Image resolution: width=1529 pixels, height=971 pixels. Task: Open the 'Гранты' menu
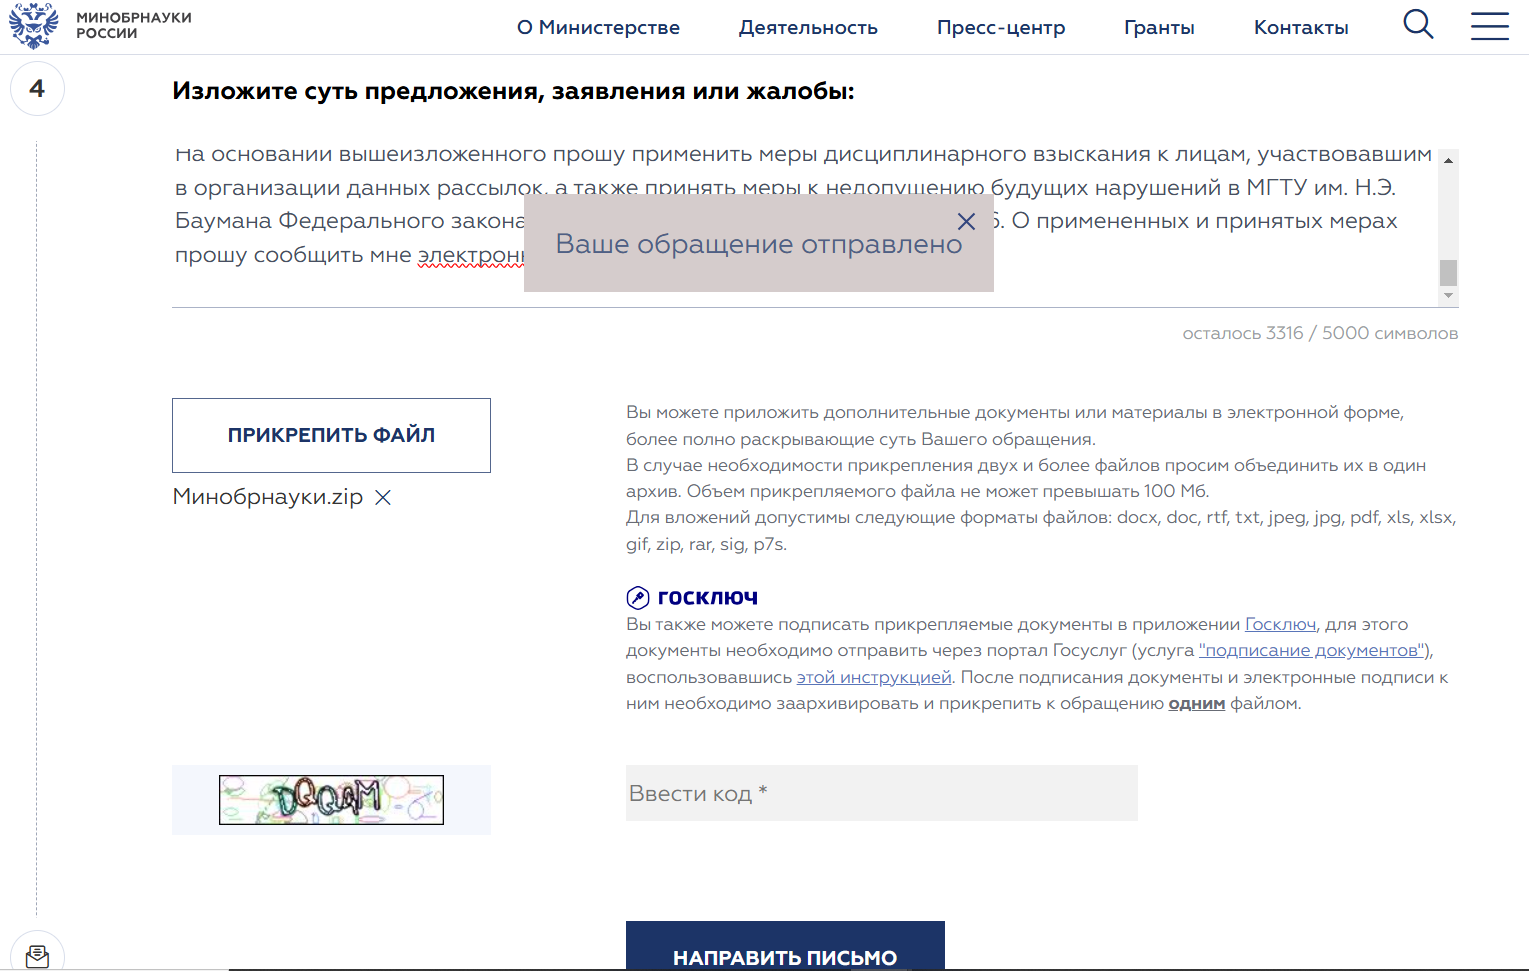coord(1159,28)
